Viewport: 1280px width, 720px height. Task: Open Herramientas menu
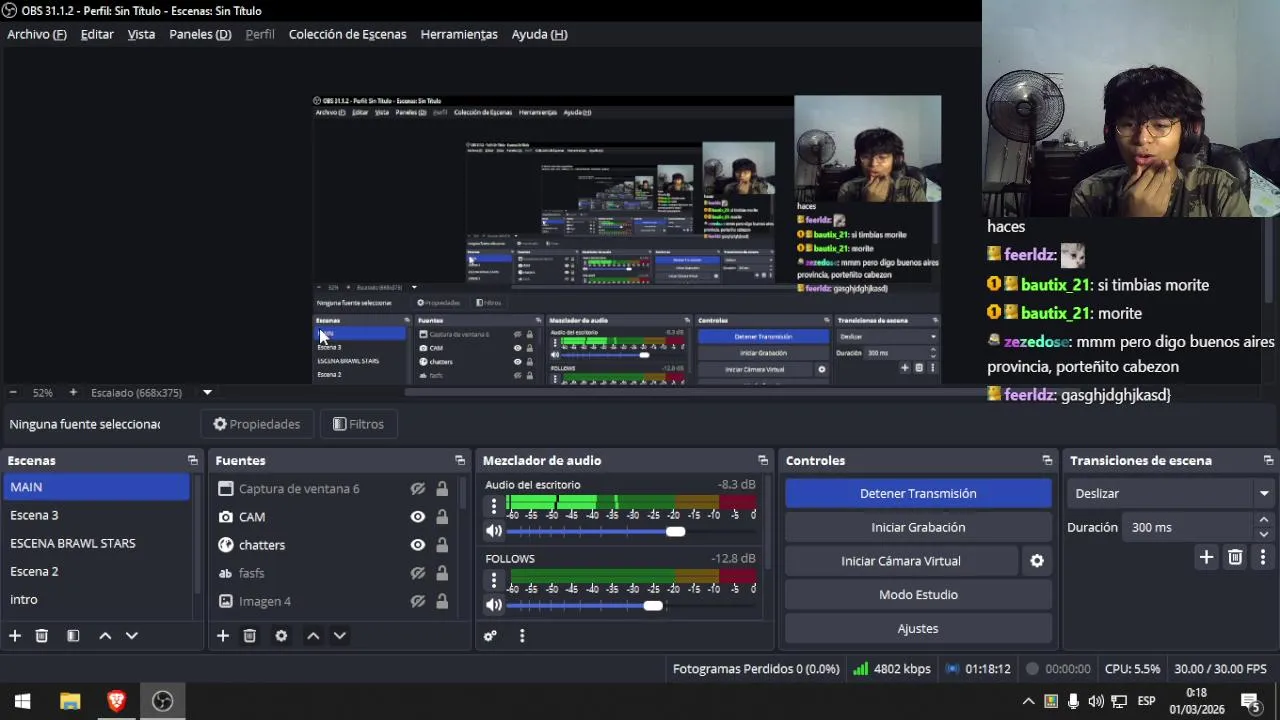pos(459,34)
